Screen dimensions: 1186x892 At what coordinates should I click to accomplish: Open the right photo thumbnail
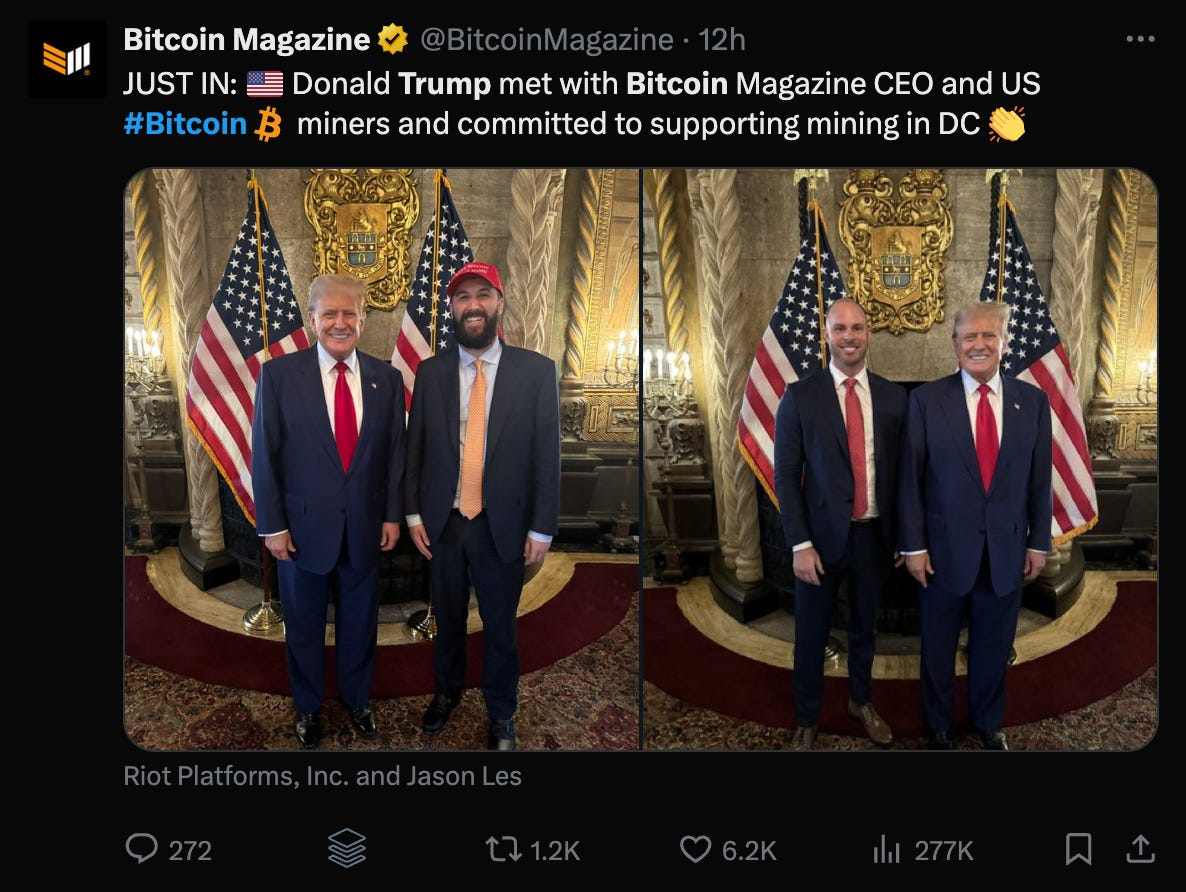pos(900,459)
